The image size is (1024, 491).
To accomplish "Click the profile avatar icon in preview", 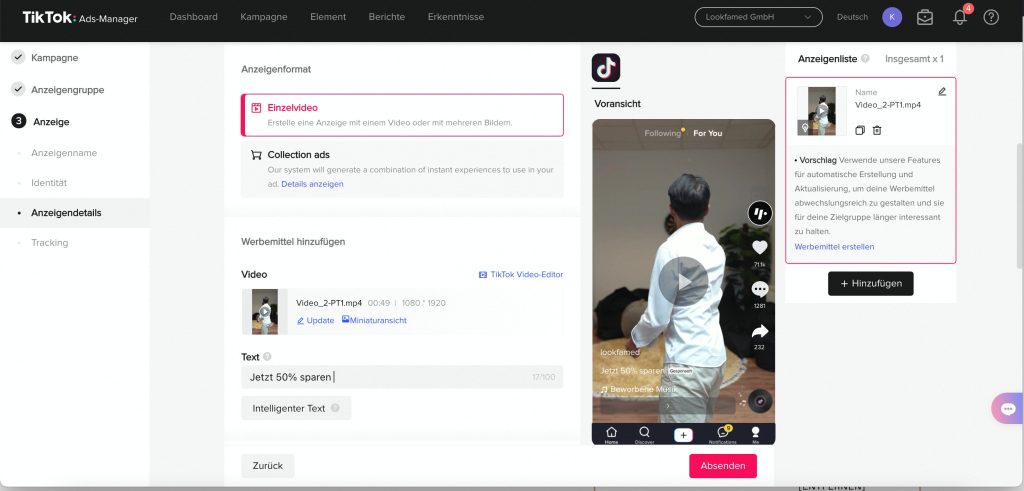I will point(760,213).
